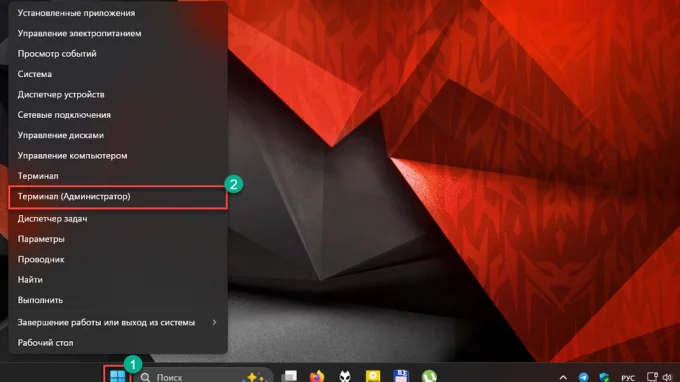Open the blue floppy disk taskbar app

[401, 376]
